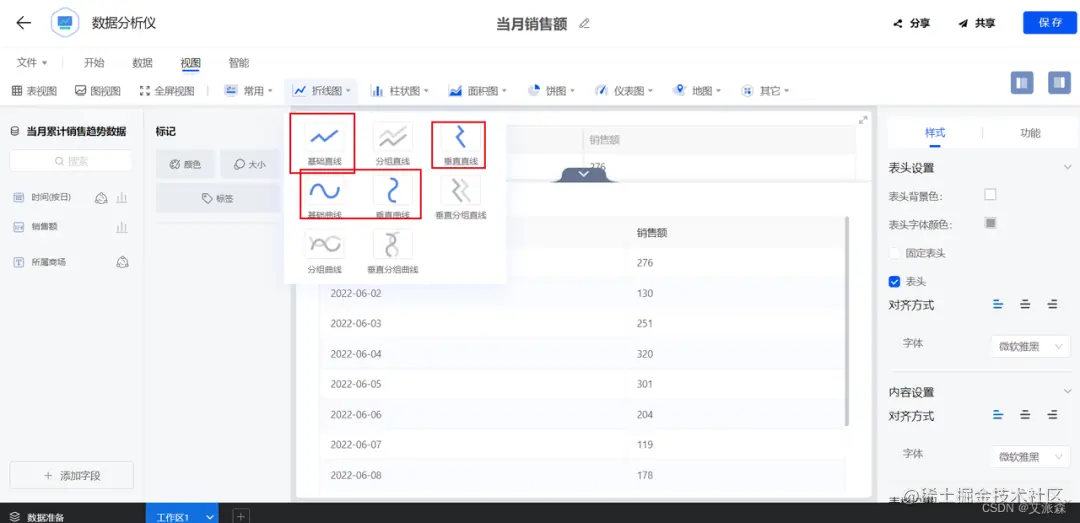Uncheck the 表头 checkbox

895,282
